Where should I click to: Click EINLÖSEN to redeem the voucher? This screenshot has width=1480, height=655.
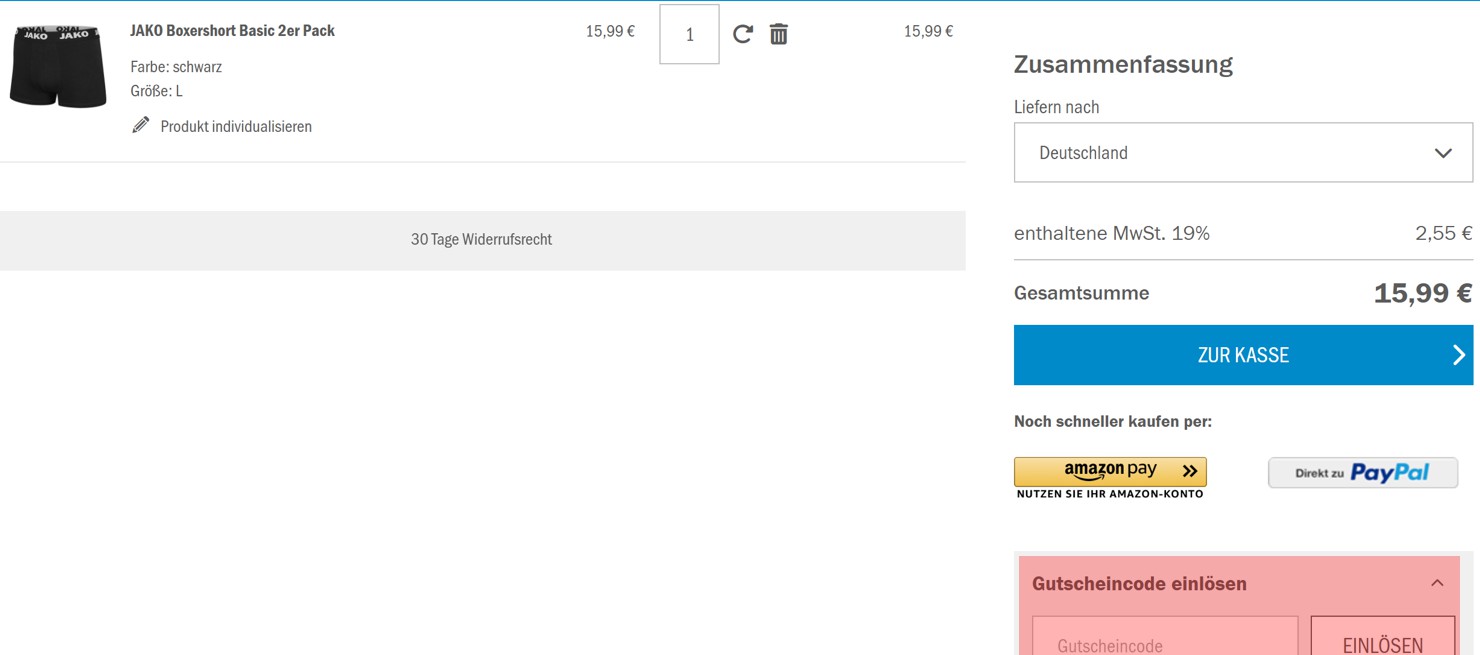[1383, 636]
